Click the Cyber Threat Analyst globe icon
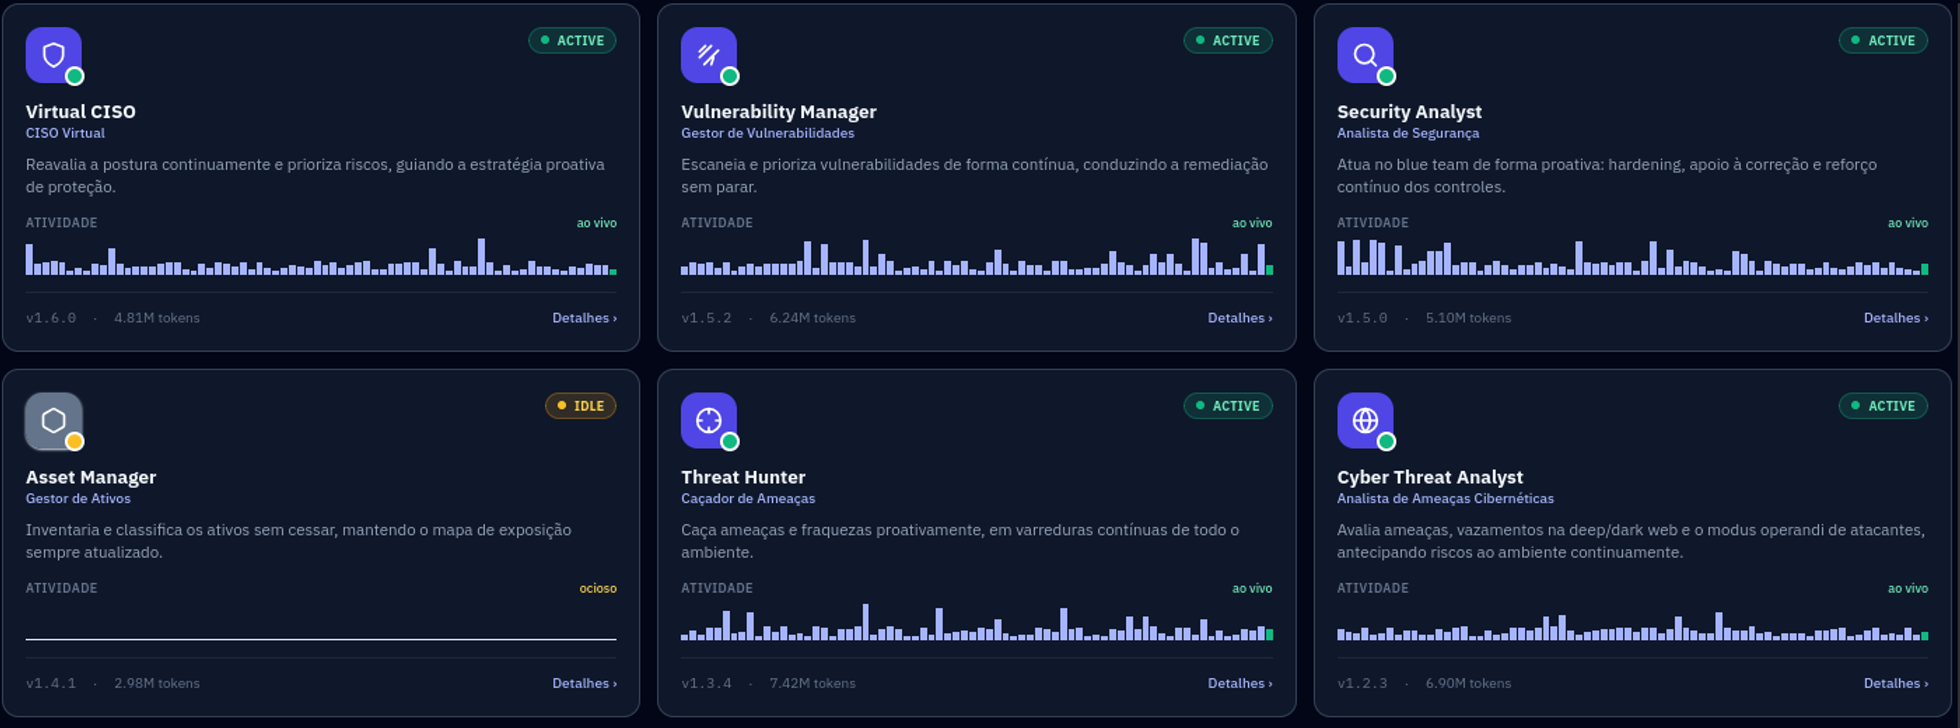The image size is (1960, 728). click(x=1365, y=421)
